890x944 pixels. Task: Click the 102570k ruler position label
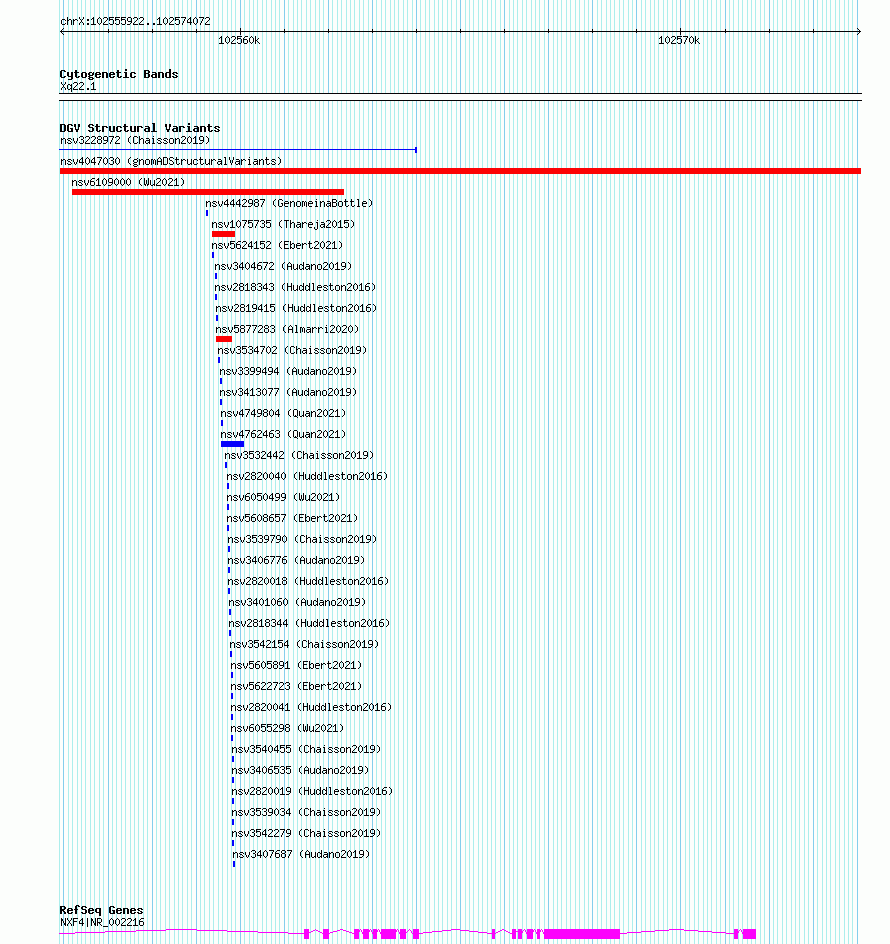[x=679, y=40]
